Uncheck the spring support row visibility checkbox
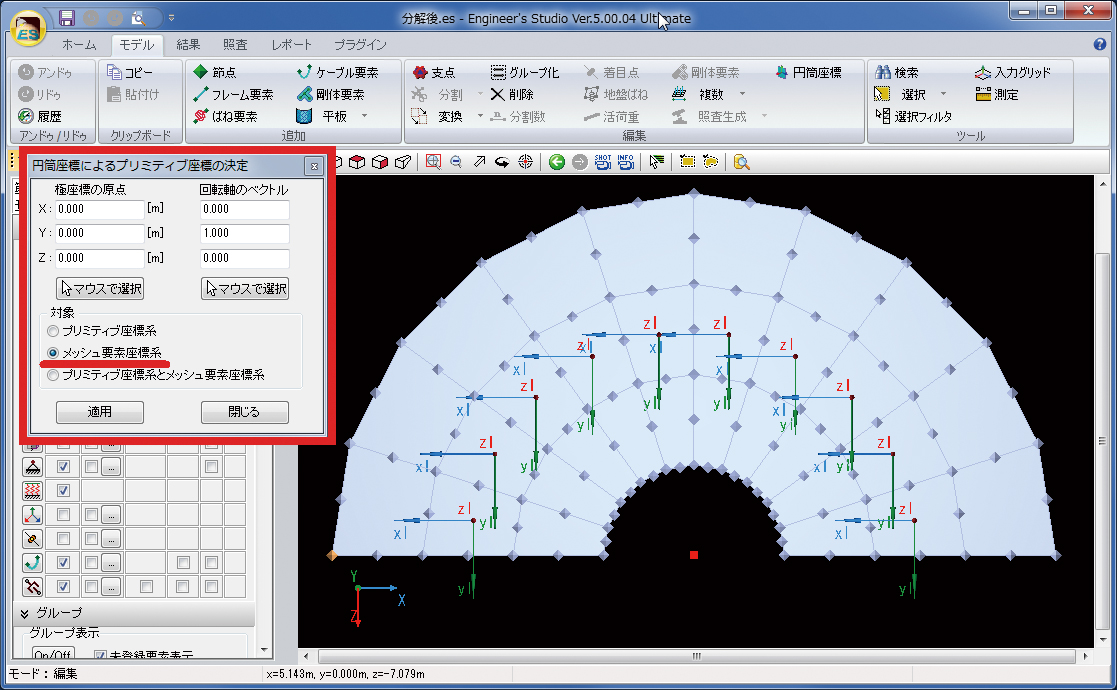This screenshot has width=1117, height=690. (x=63, y=490)
